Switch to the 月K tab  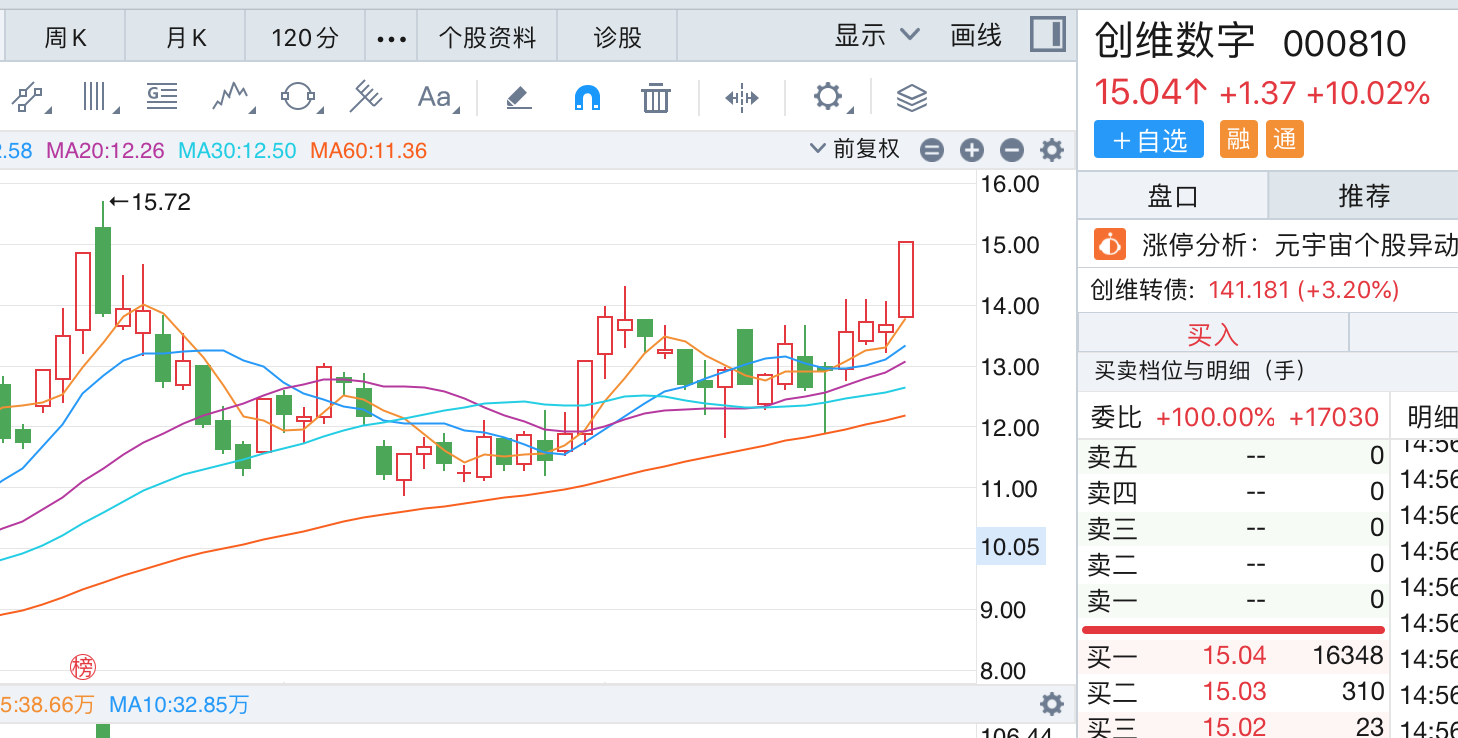click(x=186, y=39)
